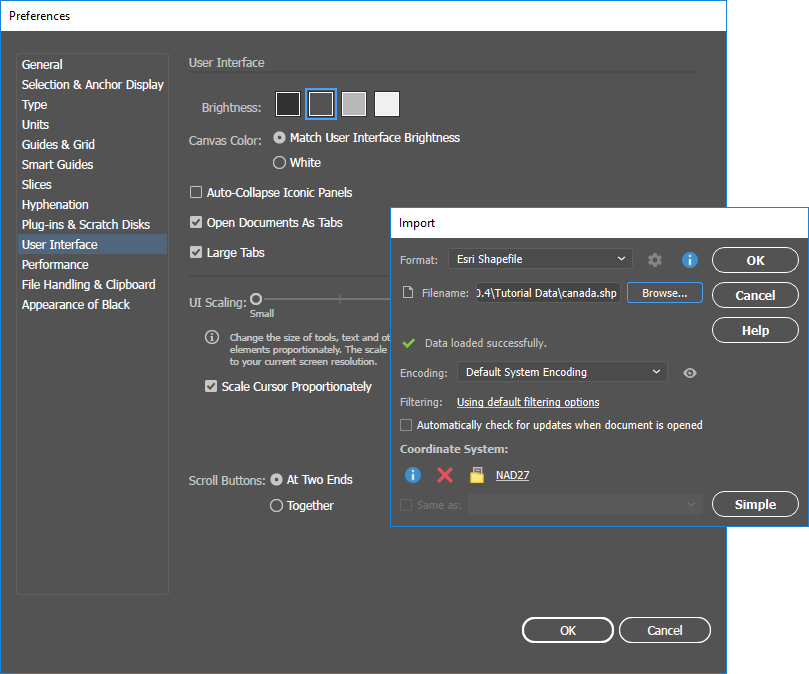This screenshot has width=809, height=674.
Task: Select lightest brightness swatch
Action: point(387,104)
